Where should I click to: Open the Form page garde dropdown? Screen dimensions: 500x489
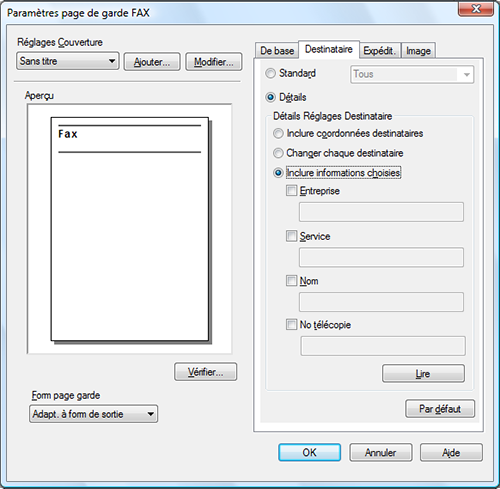coord(93,414)
